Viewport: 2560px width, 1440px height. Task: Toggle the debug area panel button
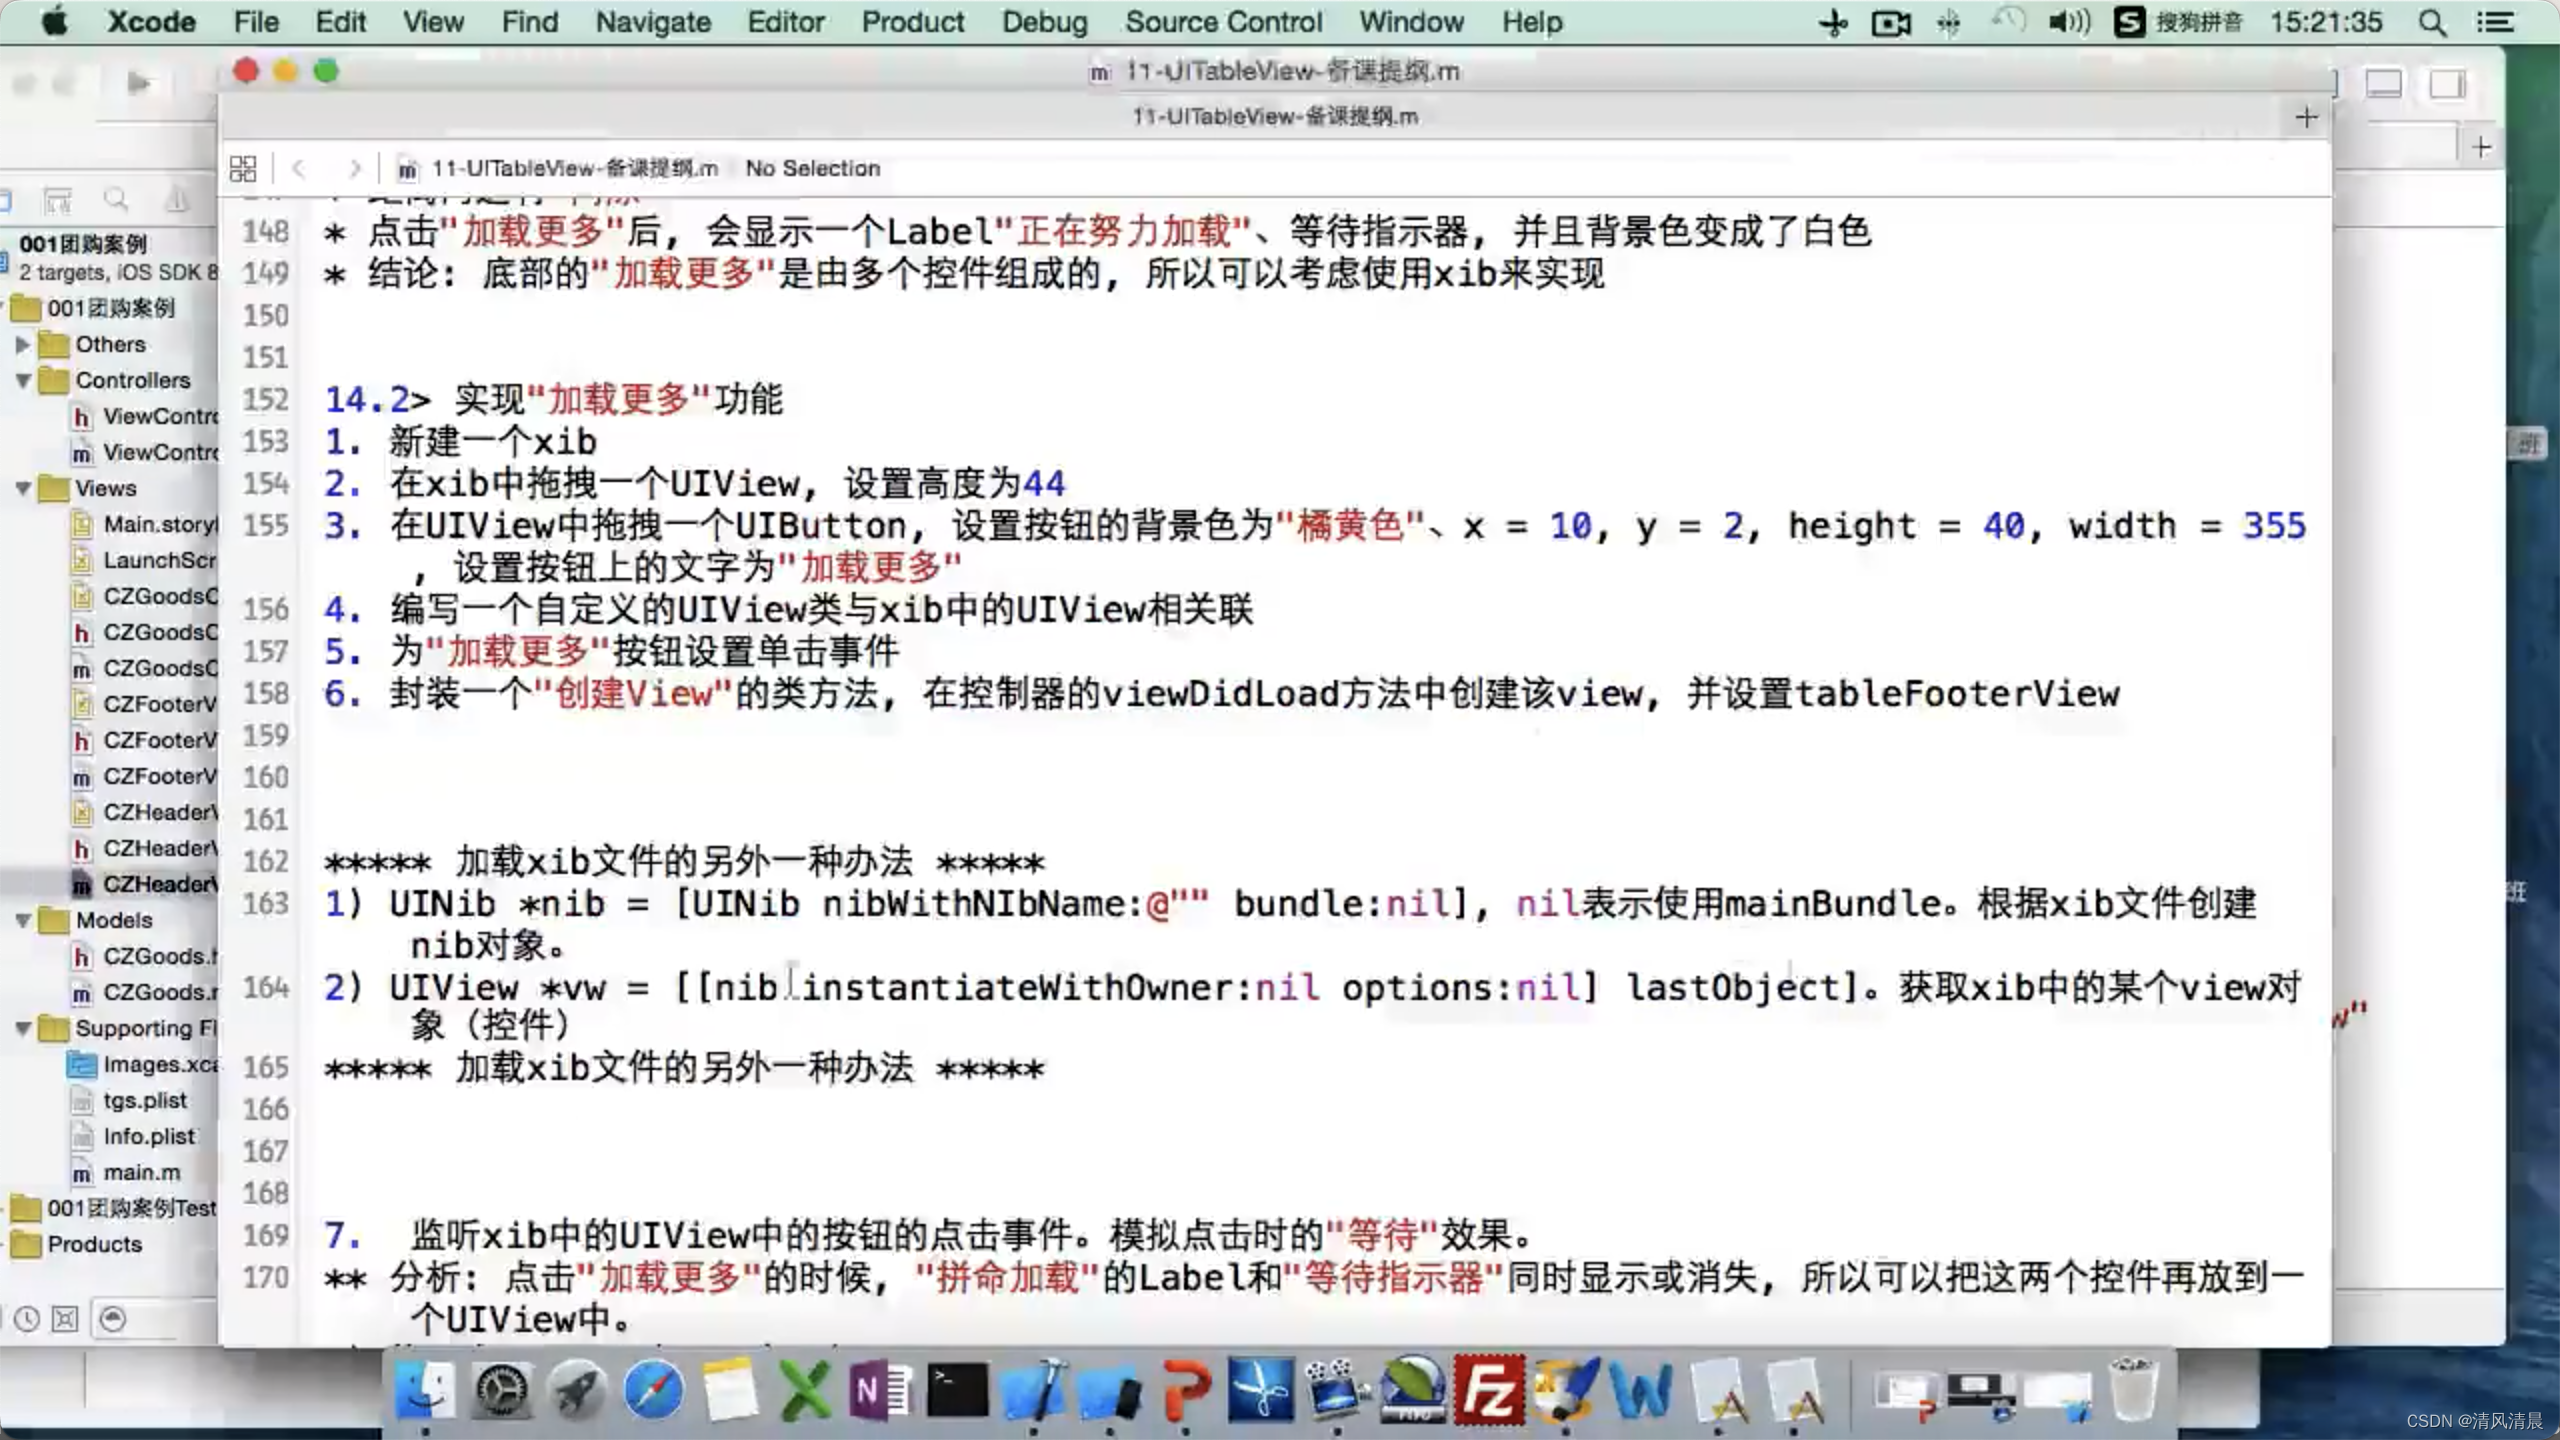tap(2384, 84)
